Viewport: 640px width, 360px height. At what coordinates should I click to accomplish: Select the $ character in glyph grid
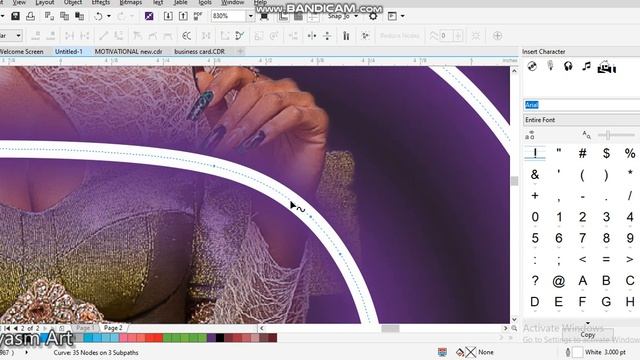tap(606, 153)
